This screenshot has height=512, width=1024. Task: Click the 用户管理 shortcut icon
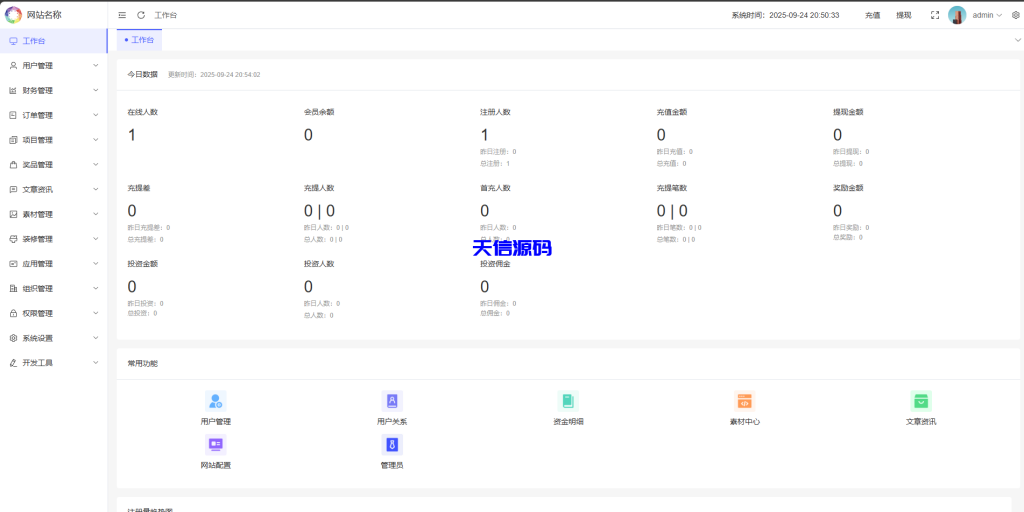pyautogui.click(x=215, y=401)
